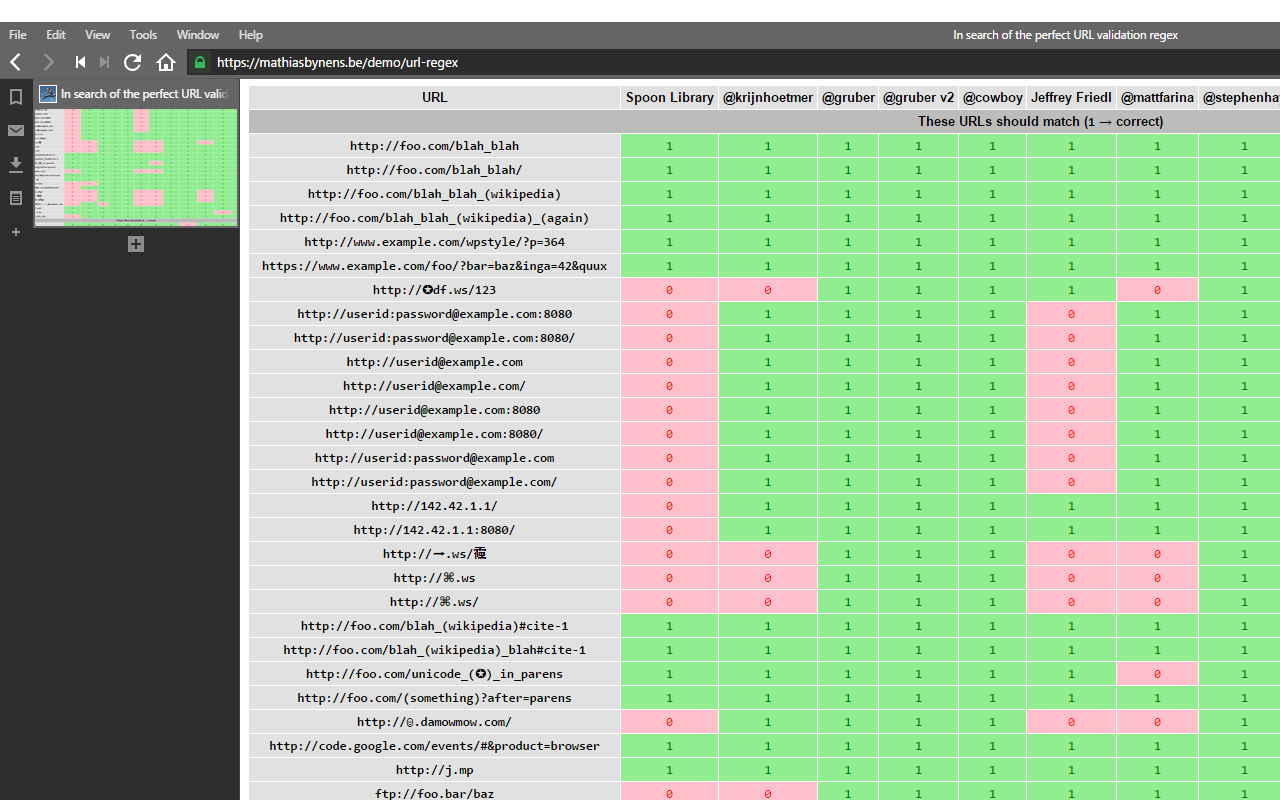Screen dimensions: 1280x800
Task: Click 'These URLs should match' section heading
Action: coord(1040,121)
